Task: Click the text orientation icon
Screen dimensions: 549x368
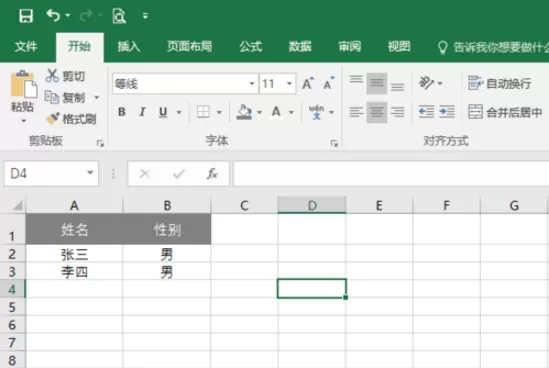Action: (x=426, y=83)
